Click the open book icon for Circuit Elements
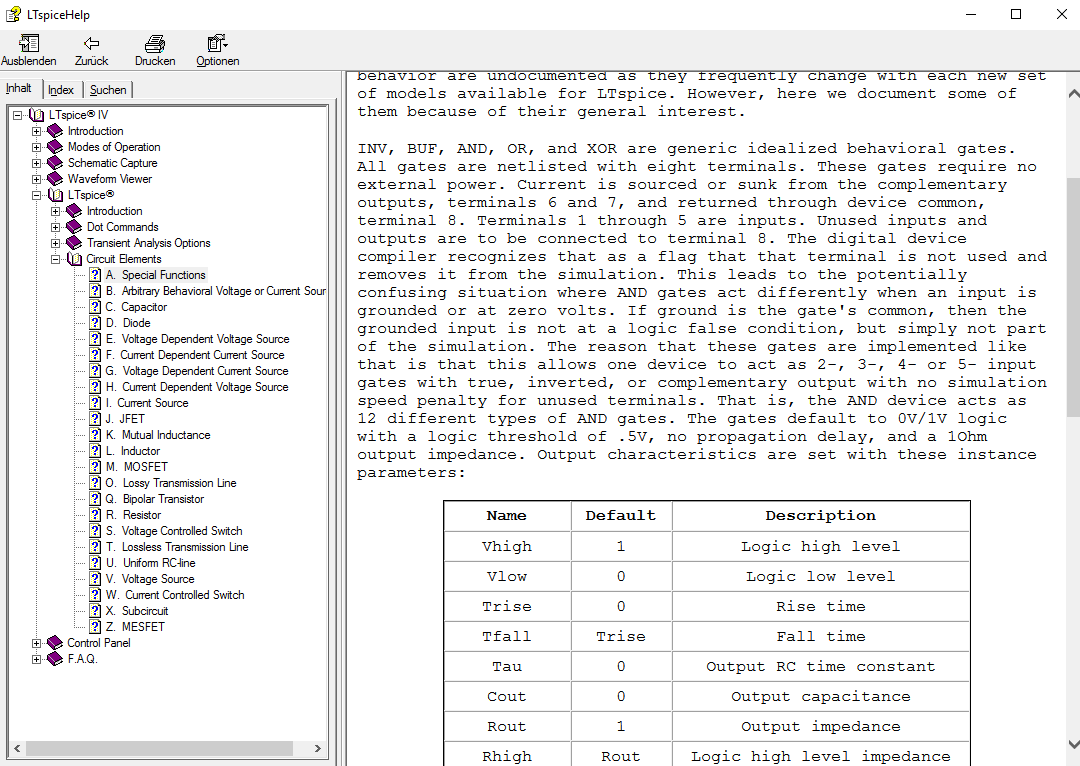 (x=74, y=259)
